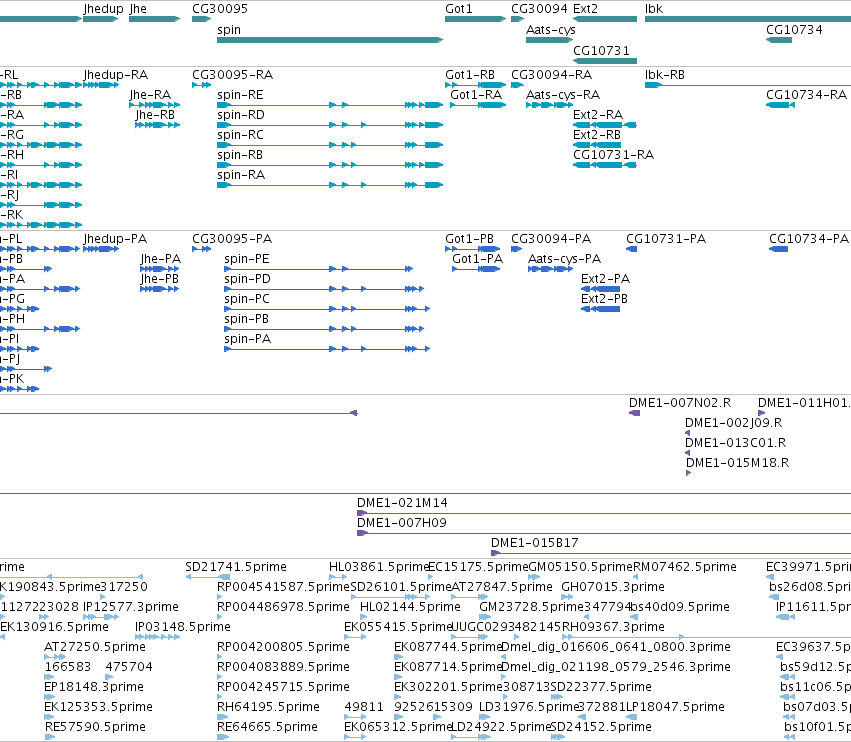851x742 pixels.
Task: Click the RE57590.5prime EST label
Action: (95, 727)
